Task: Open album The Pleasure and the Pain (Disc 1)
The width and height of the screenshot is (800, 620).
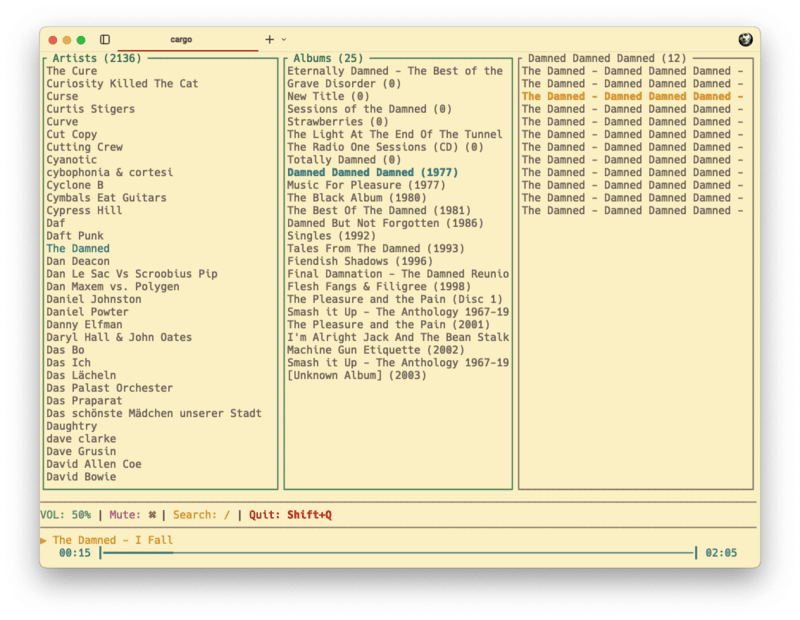Action: coord(395,300)
